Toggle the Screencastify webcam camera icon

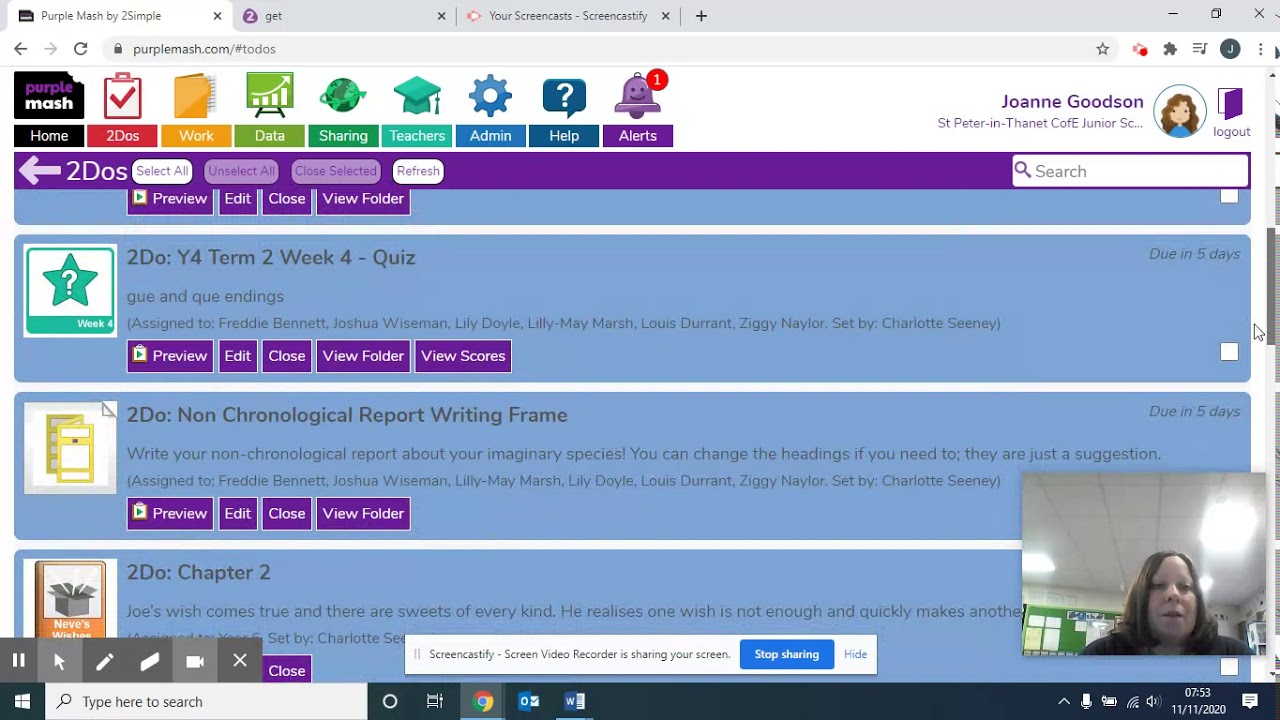tap(195, 661)
